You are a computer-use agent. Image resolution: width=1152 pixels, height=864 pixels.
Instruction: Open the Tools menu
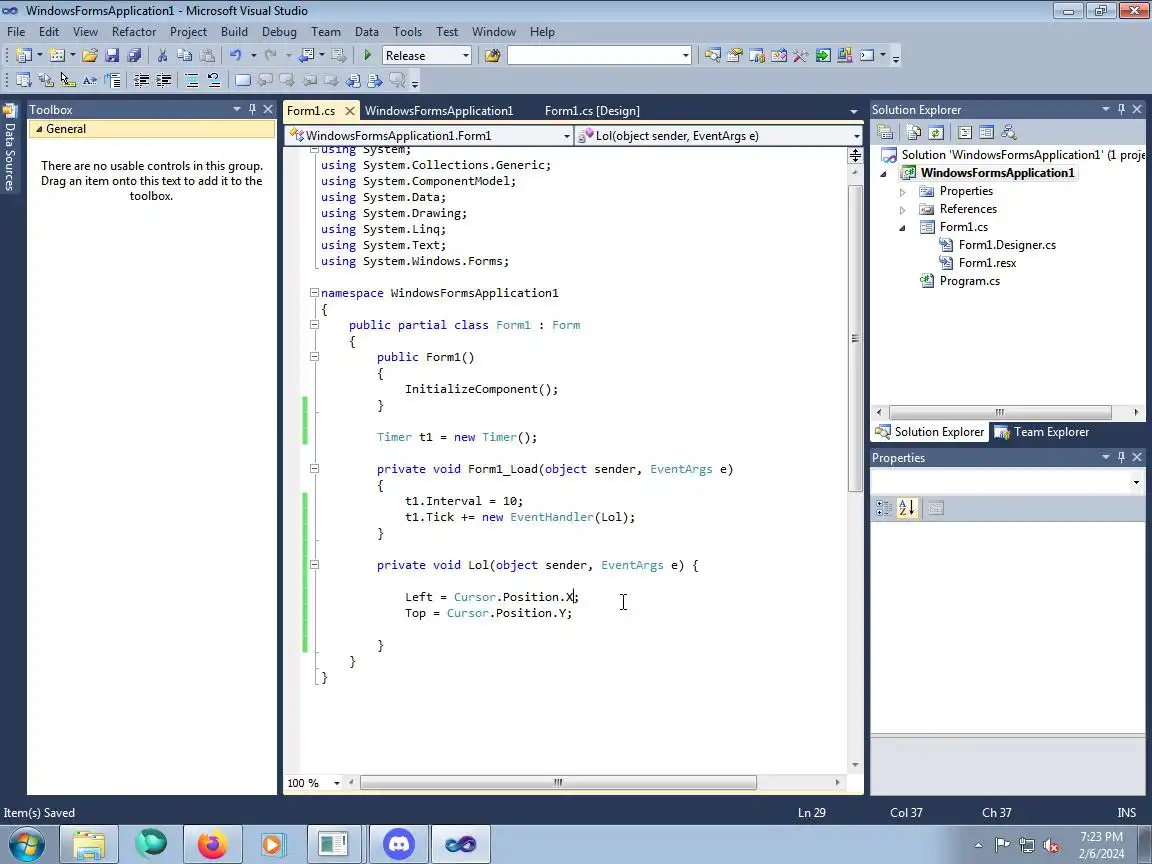pyautogui.click(x=407, y=32)
